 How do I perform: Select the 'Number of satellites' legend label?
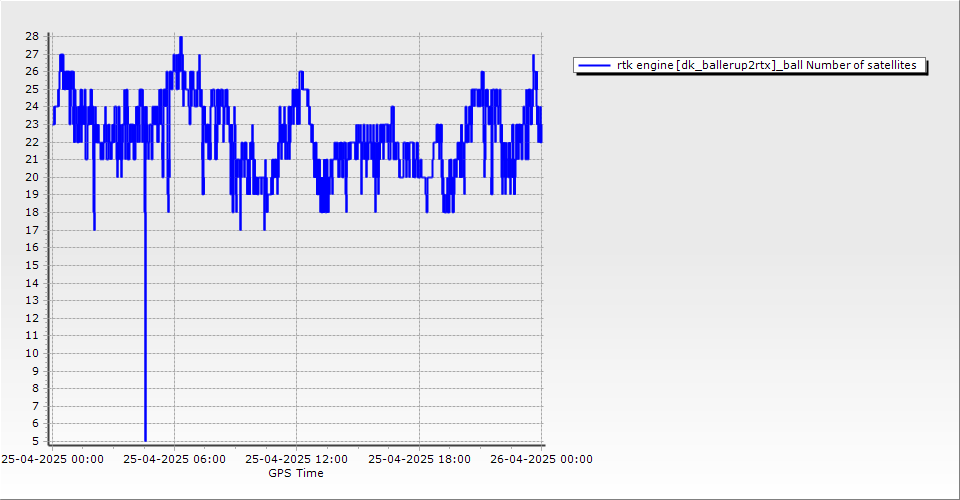[765, 65]
